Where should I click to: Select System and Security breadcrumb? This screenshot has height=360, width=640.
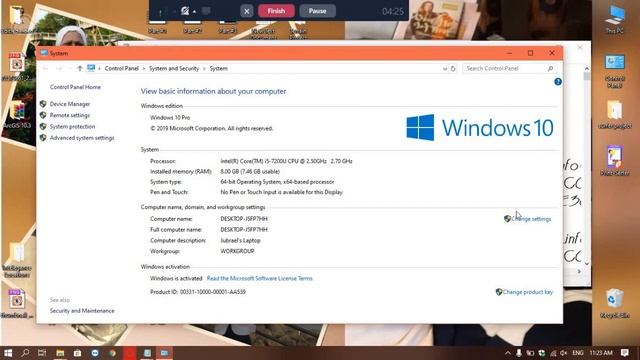coord(174,69)
